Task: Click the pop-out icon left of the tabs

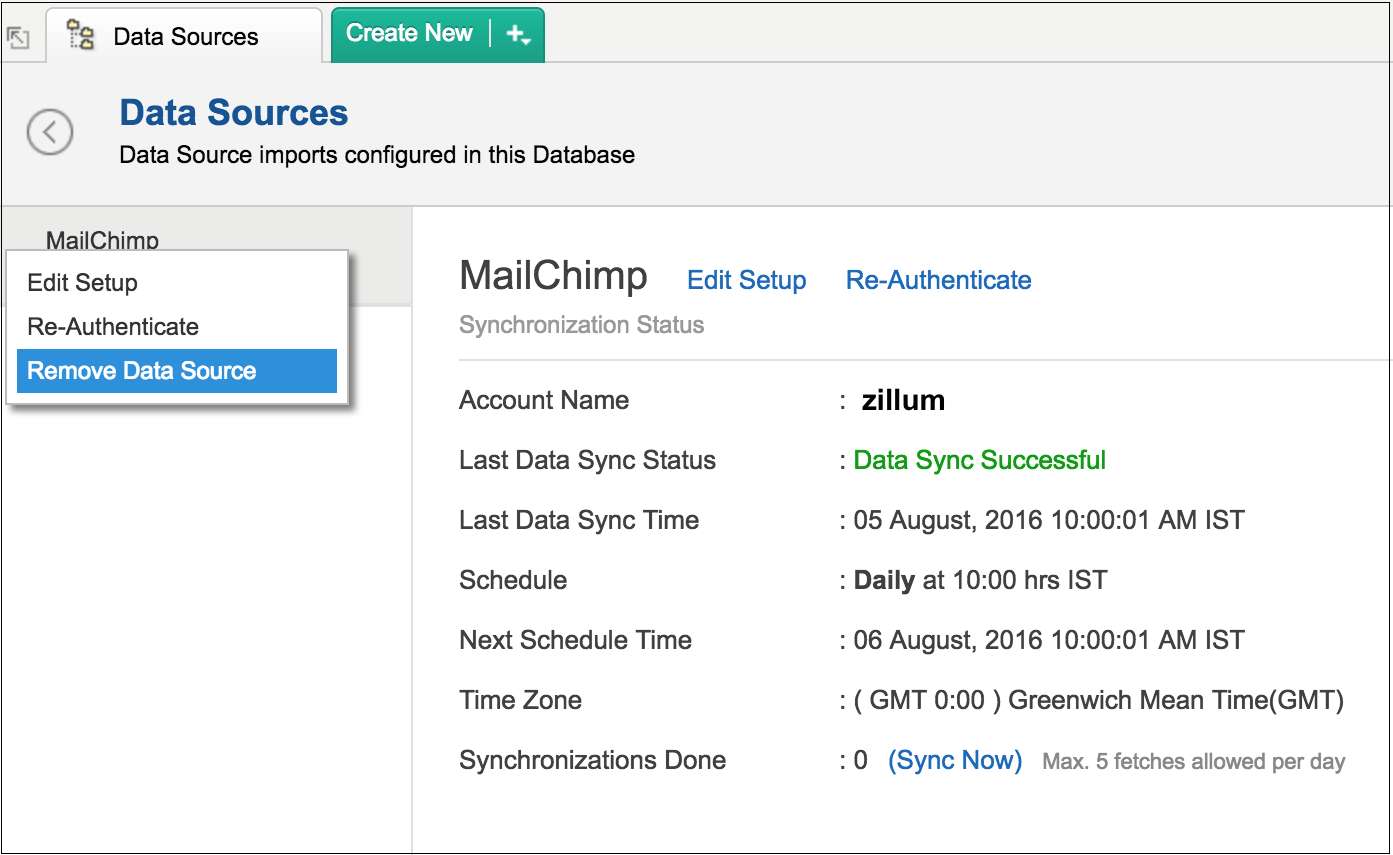Action: click(18, 37)
